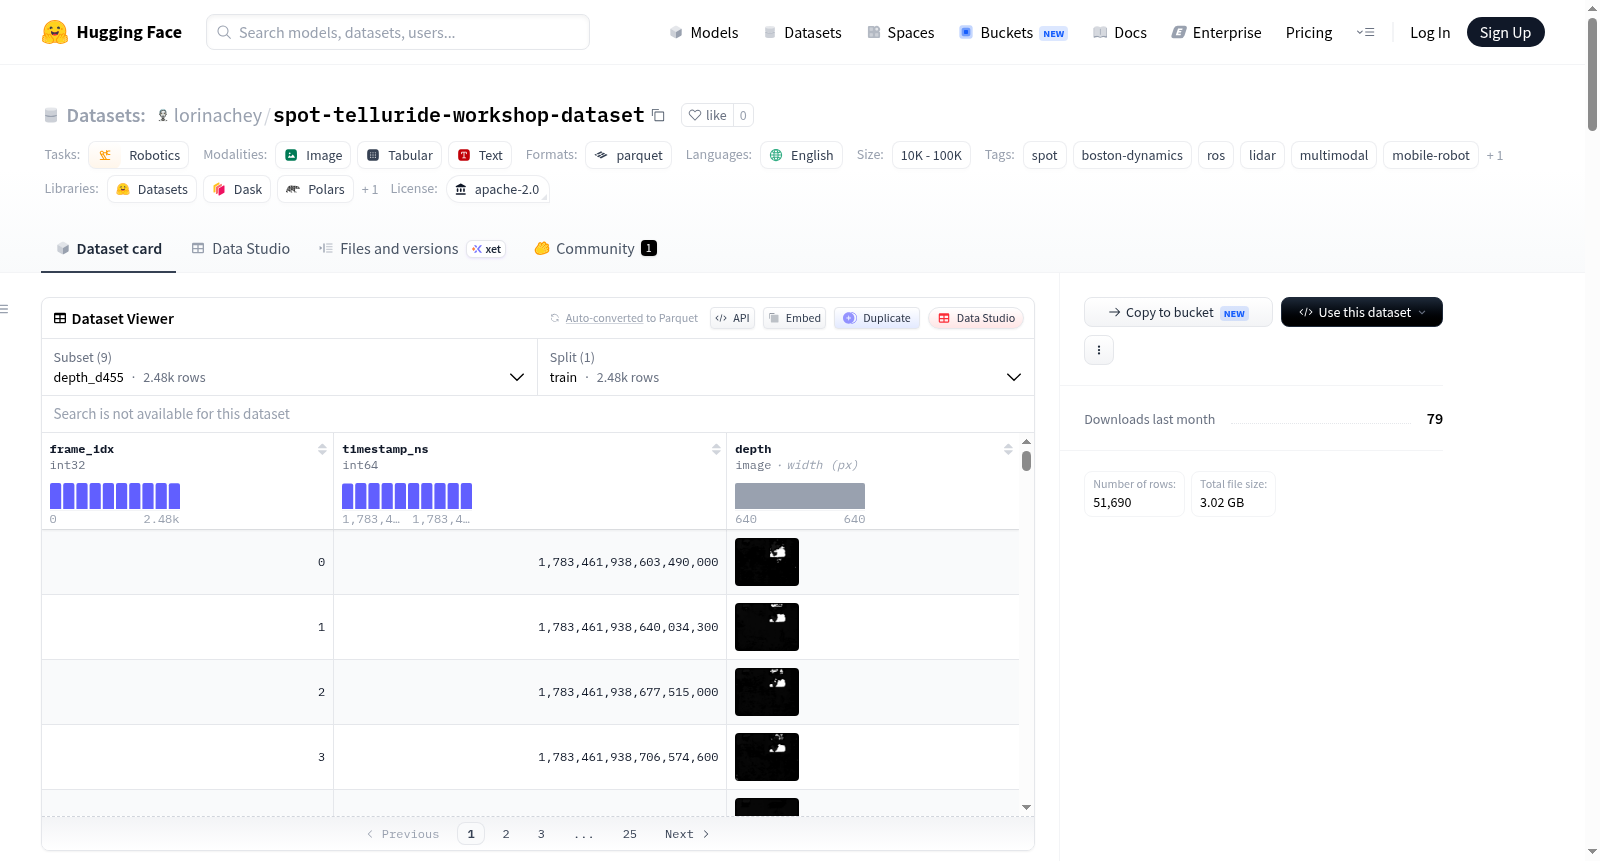Click the mobile-robot tag
The height and width of the screenshot is (861, 1600).
pos(1430,155)
